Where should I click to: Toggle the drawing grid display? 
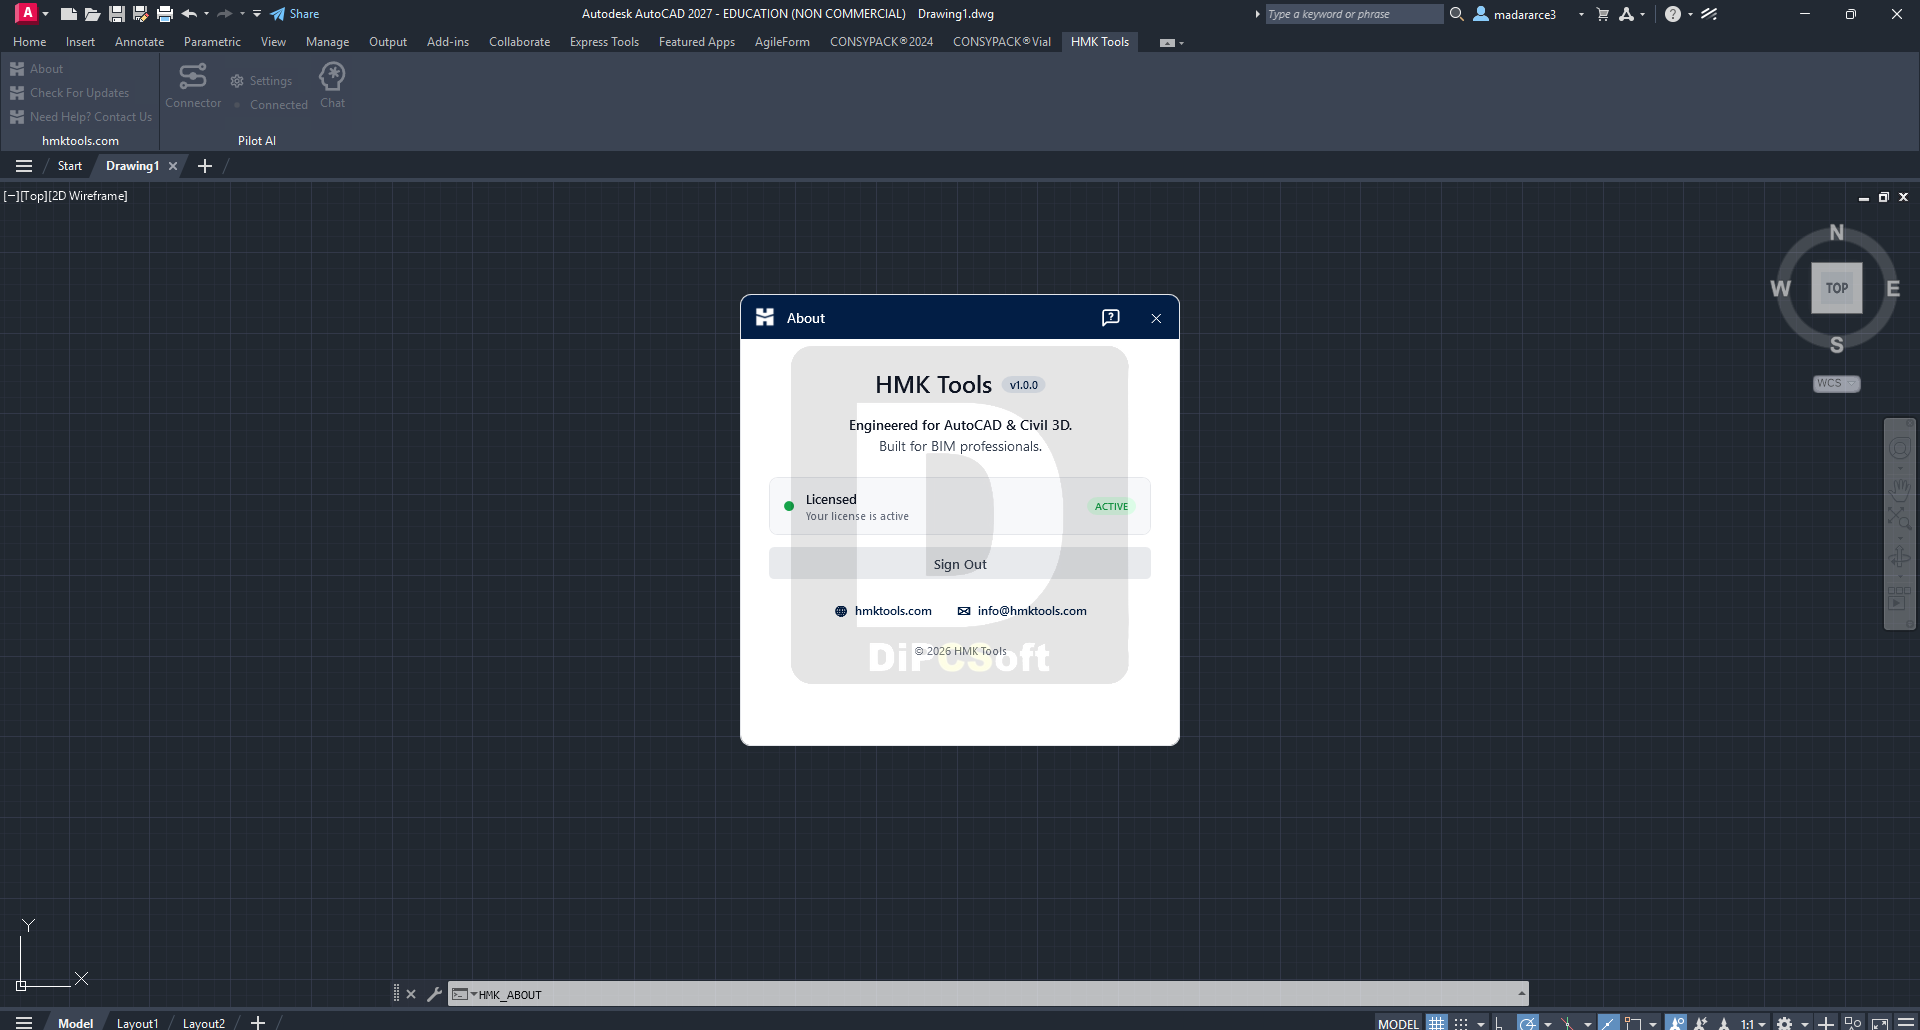1437,1023
